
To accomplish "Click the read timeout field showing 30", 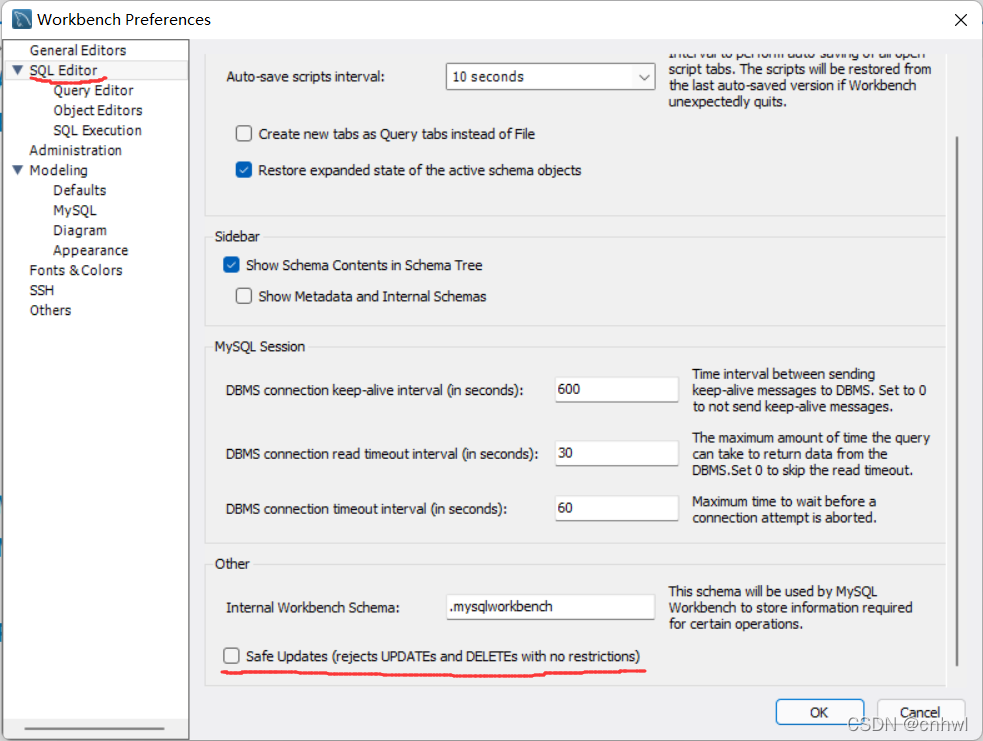I will point(616,453).
